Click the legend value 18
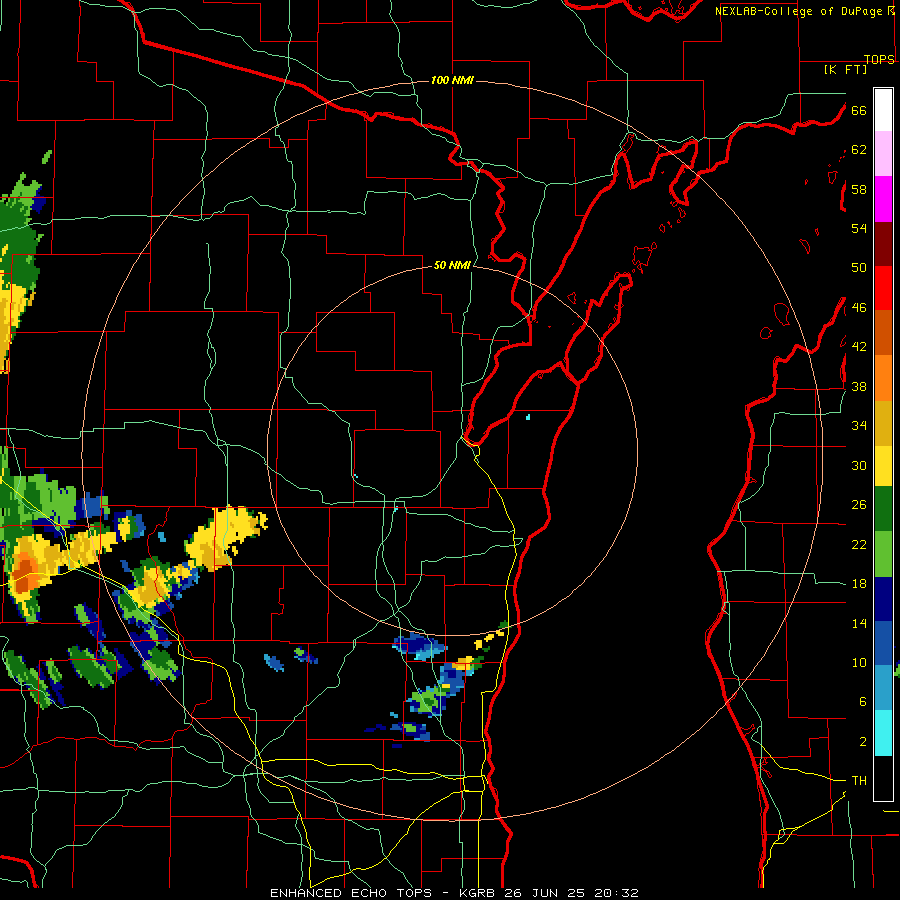The image size is (900, 900). pyautogui.click(x=859, y=584)
